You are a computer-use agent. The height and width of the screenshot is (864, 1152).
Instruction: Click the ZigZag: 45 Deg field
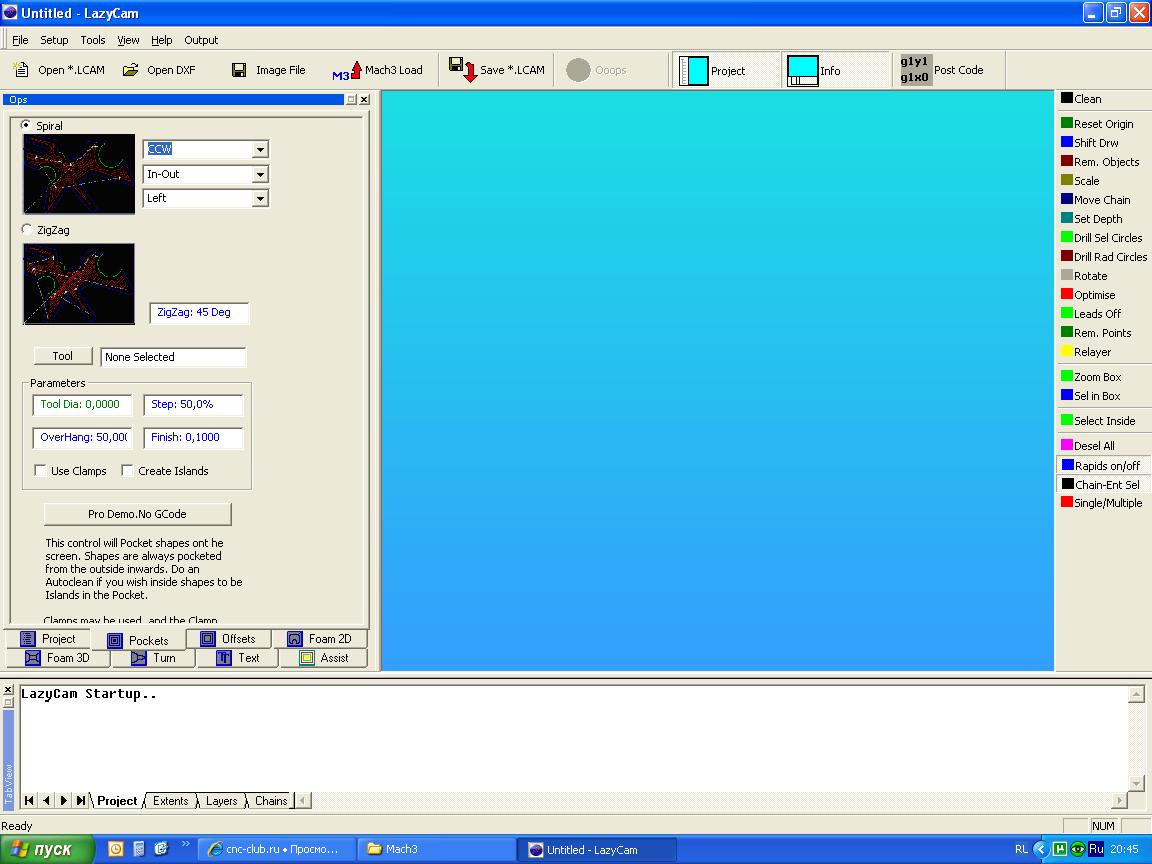199,312
